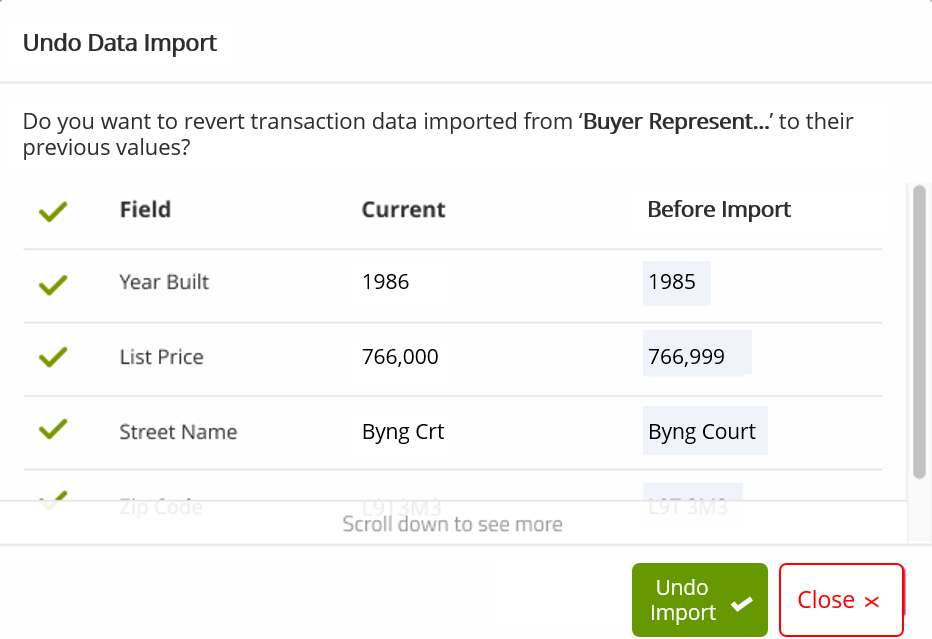Click the Byng Crt current value field
The height and width of the screenshot is (639, 932).
coord(402,431)
